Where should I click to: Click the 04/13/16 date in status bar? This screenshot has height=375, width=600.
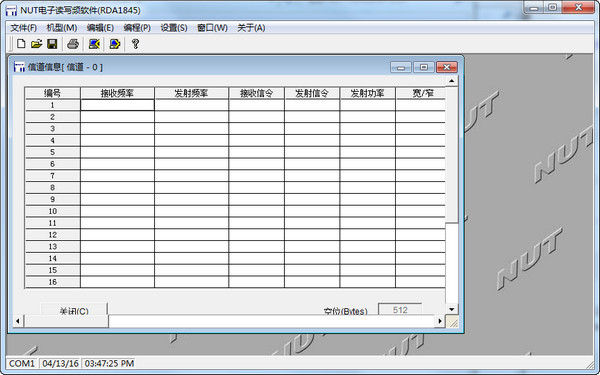click(x=60, y=363)
